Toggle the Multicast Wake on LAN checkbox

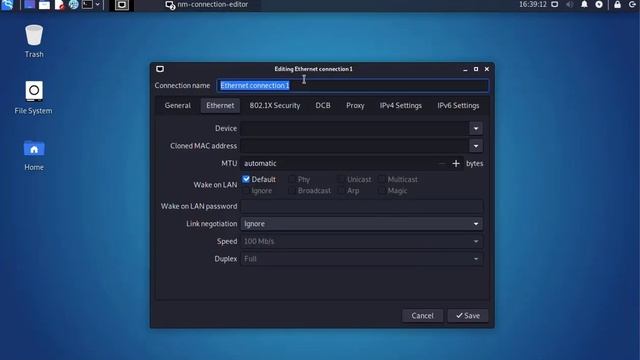point(382,179)
